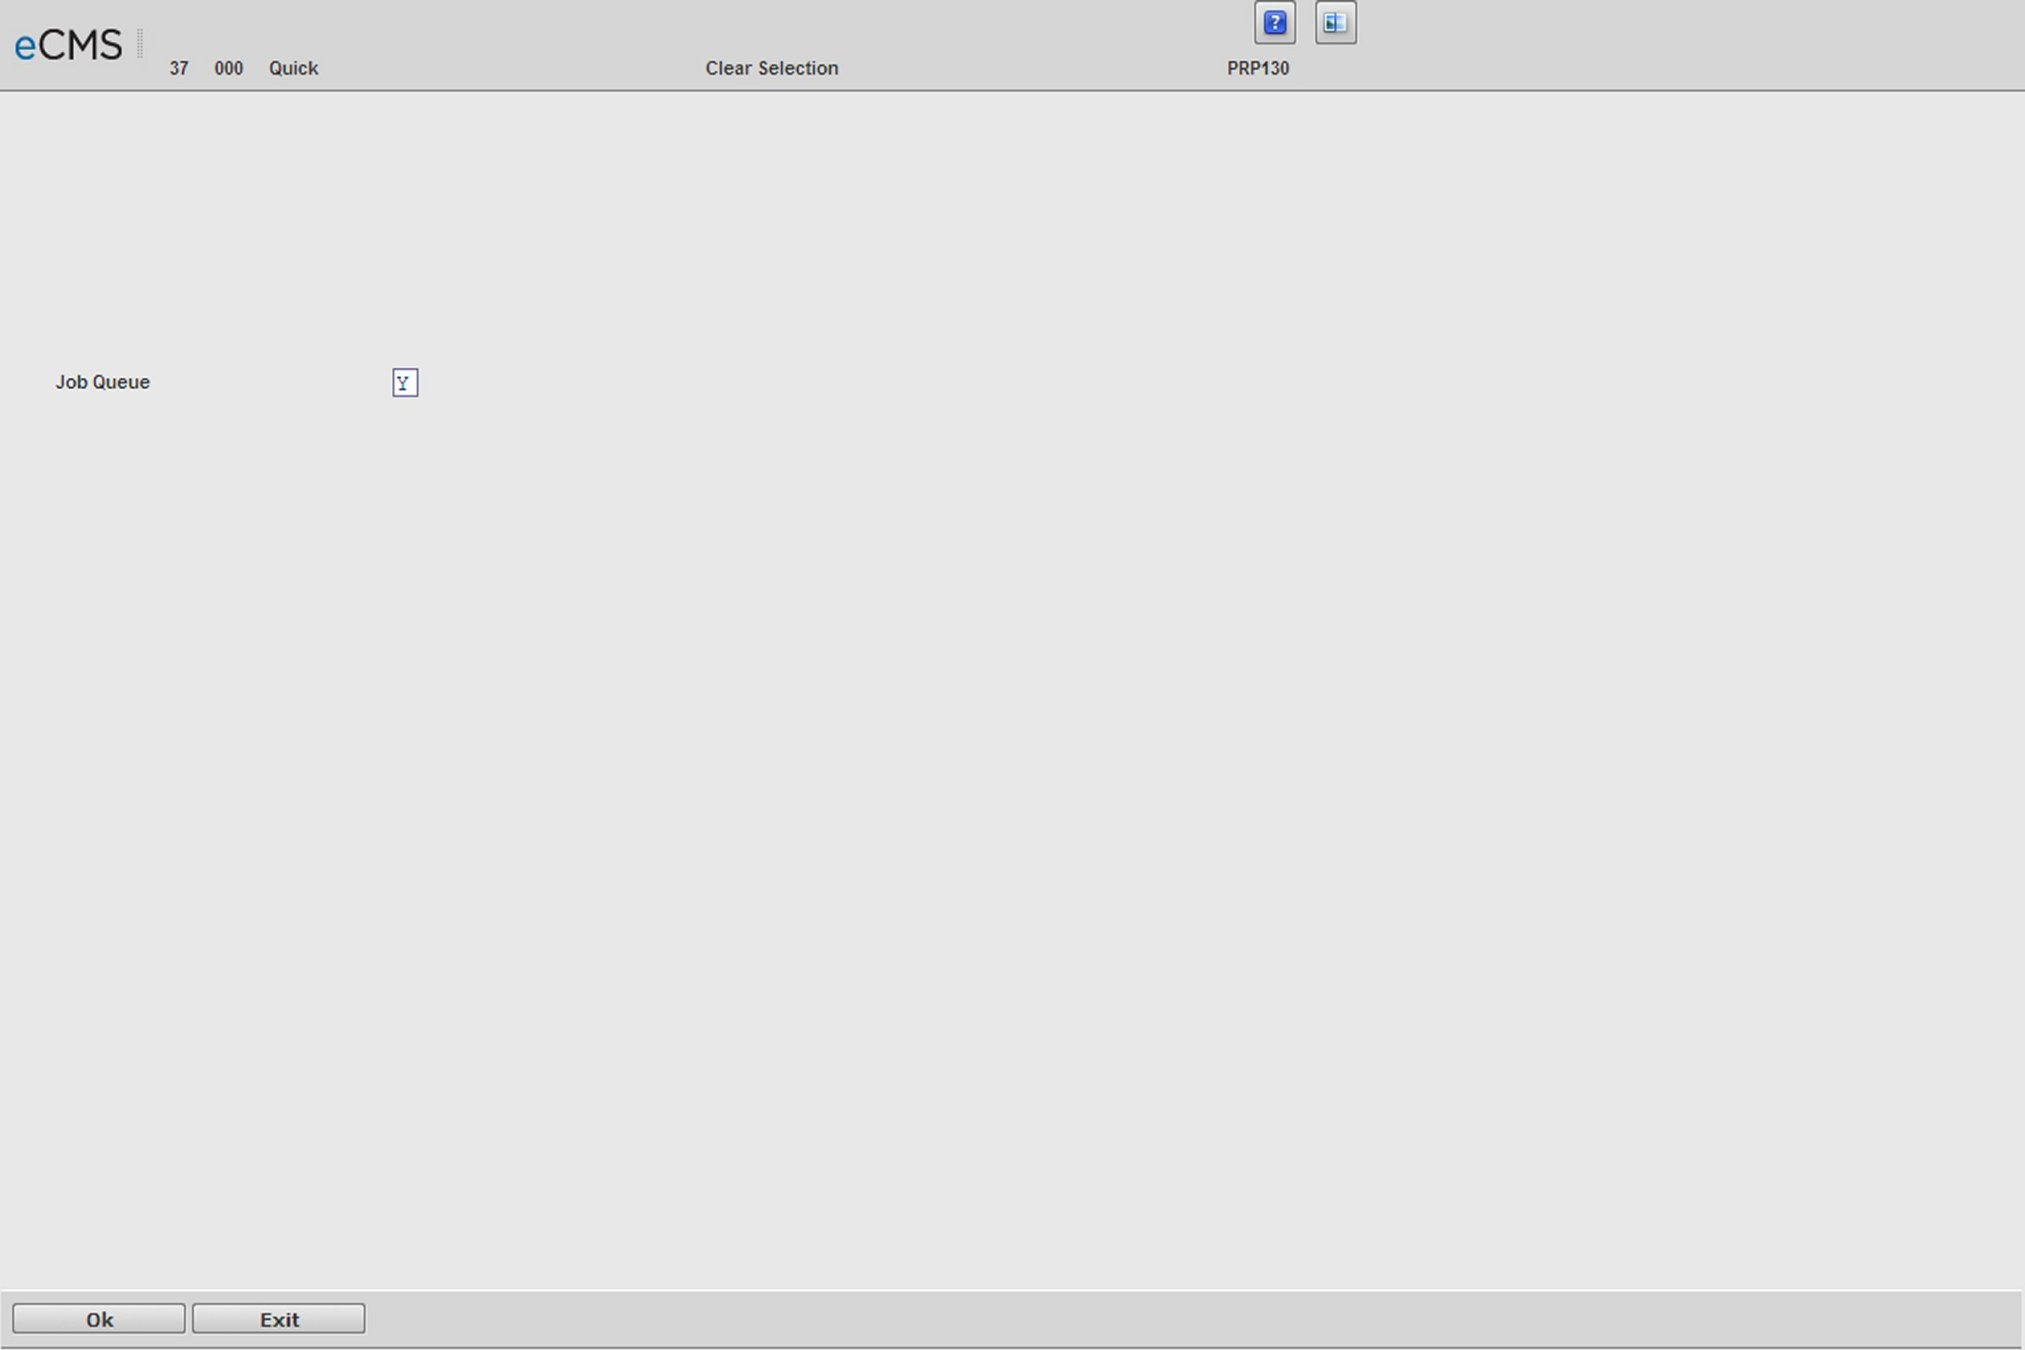This screenshot has height=1350, width=2025.
Task: Leave the screen with Exit button
Action: [x=279, y=1319]
